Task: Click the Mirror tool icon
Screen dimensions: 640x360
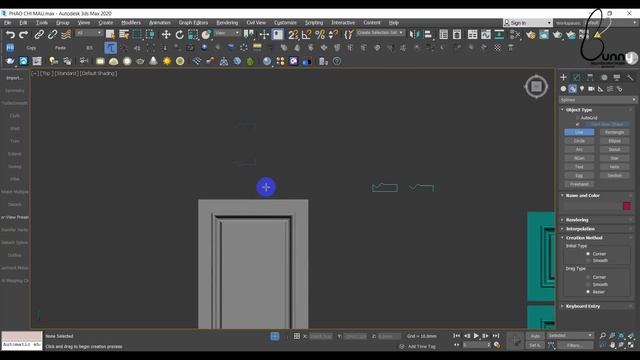Action: pyautogui.click(x=414, y=35)
